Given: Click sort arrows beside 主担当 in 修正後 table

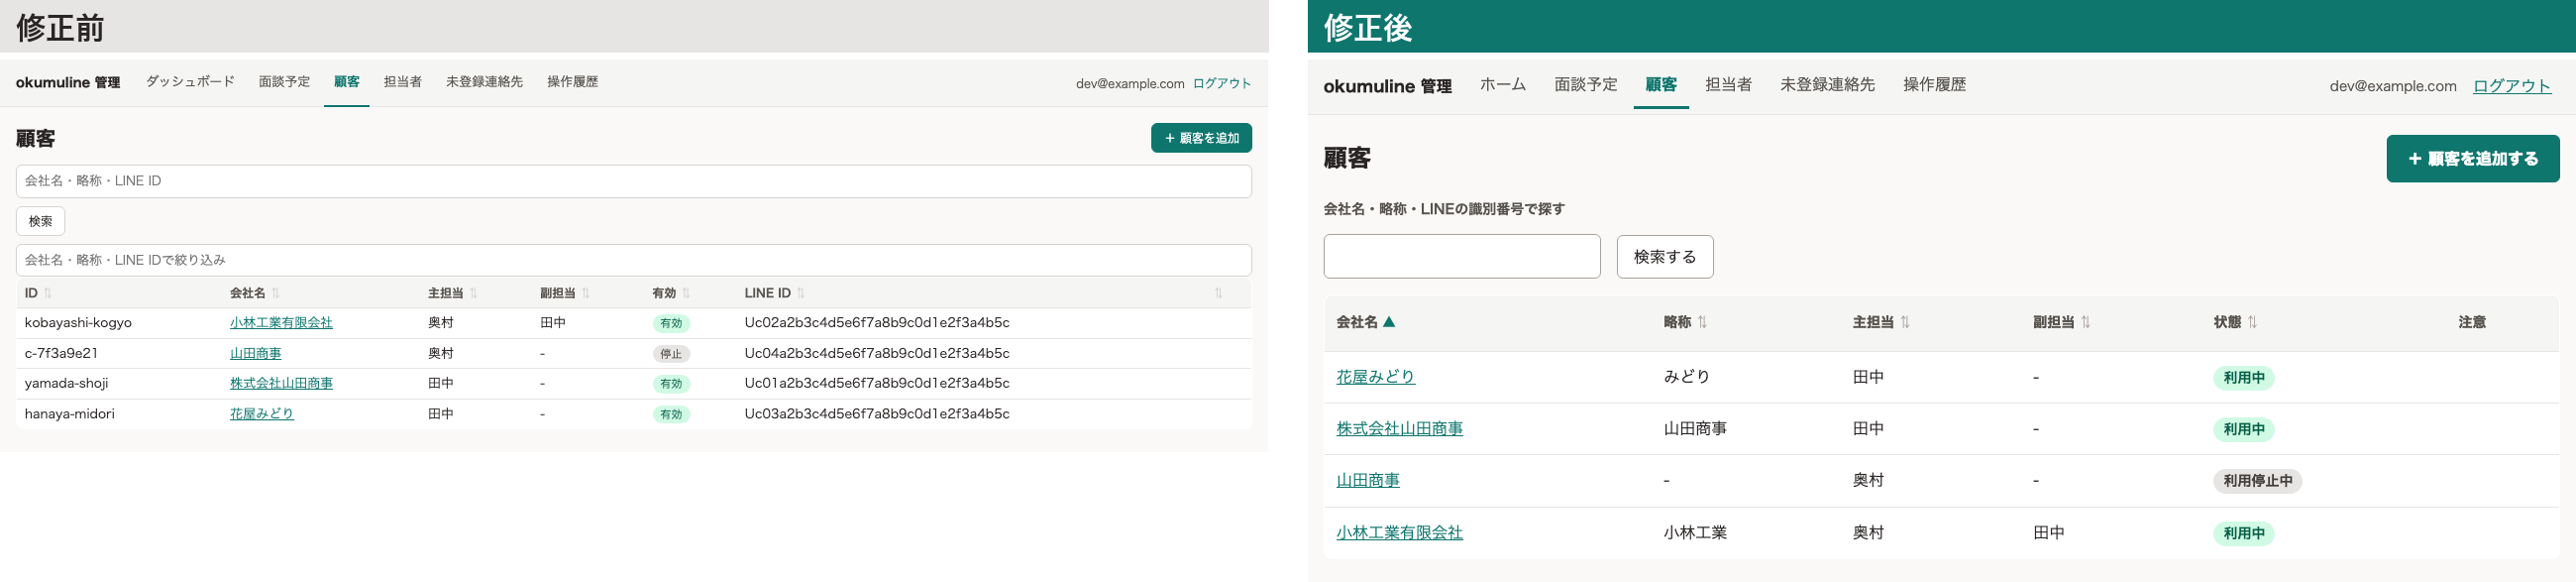Looking at the screenshot, I should point(1906,322).
